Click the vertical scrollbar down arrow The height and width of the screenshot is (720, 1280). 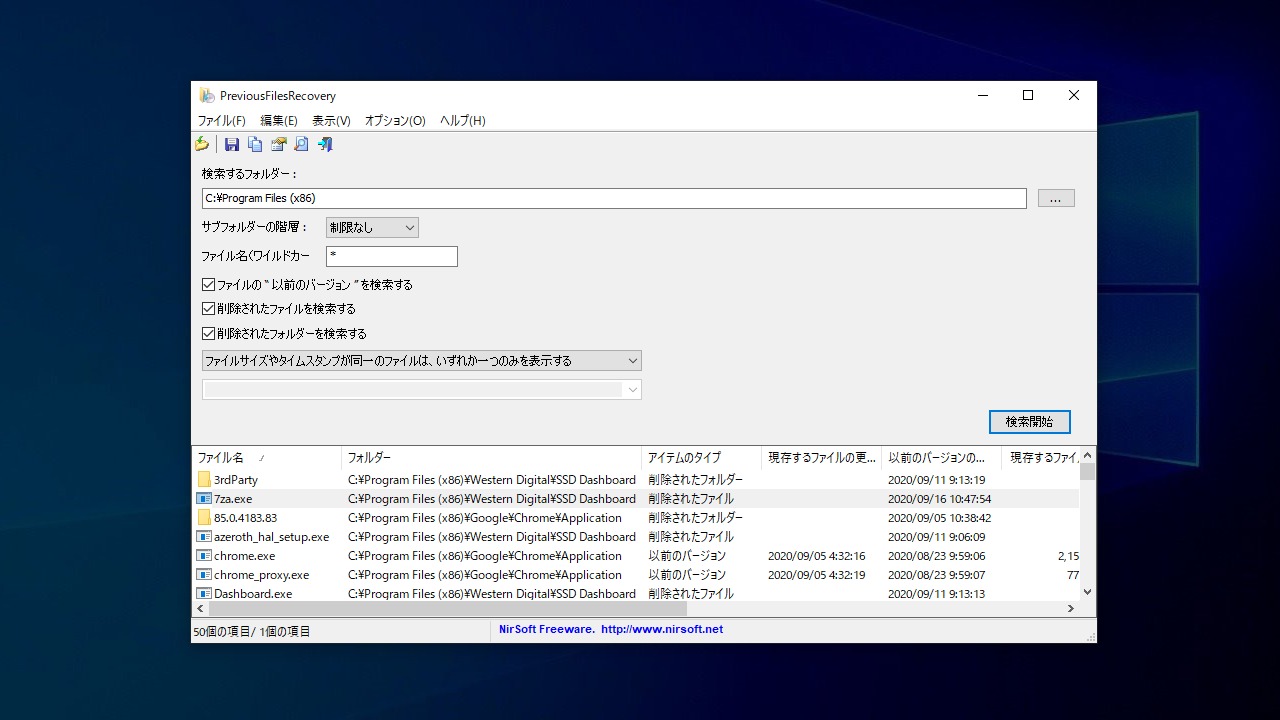coord(1088,593)
